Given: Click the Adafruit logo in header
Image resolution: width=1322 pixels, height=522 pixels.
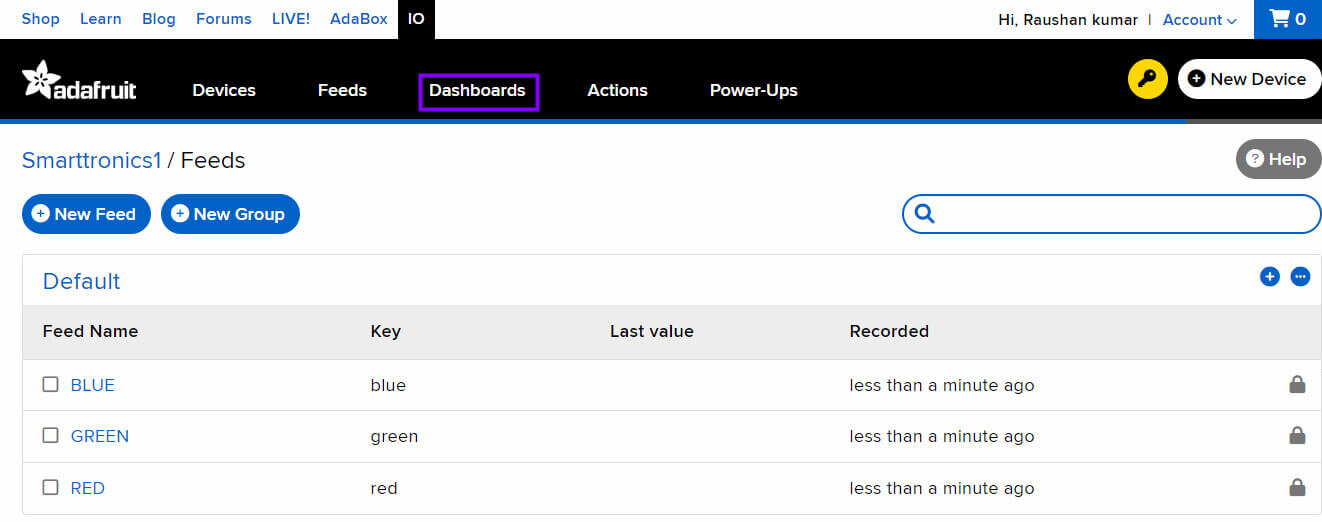Looking at the screenshot, I should tap(79, 82).
